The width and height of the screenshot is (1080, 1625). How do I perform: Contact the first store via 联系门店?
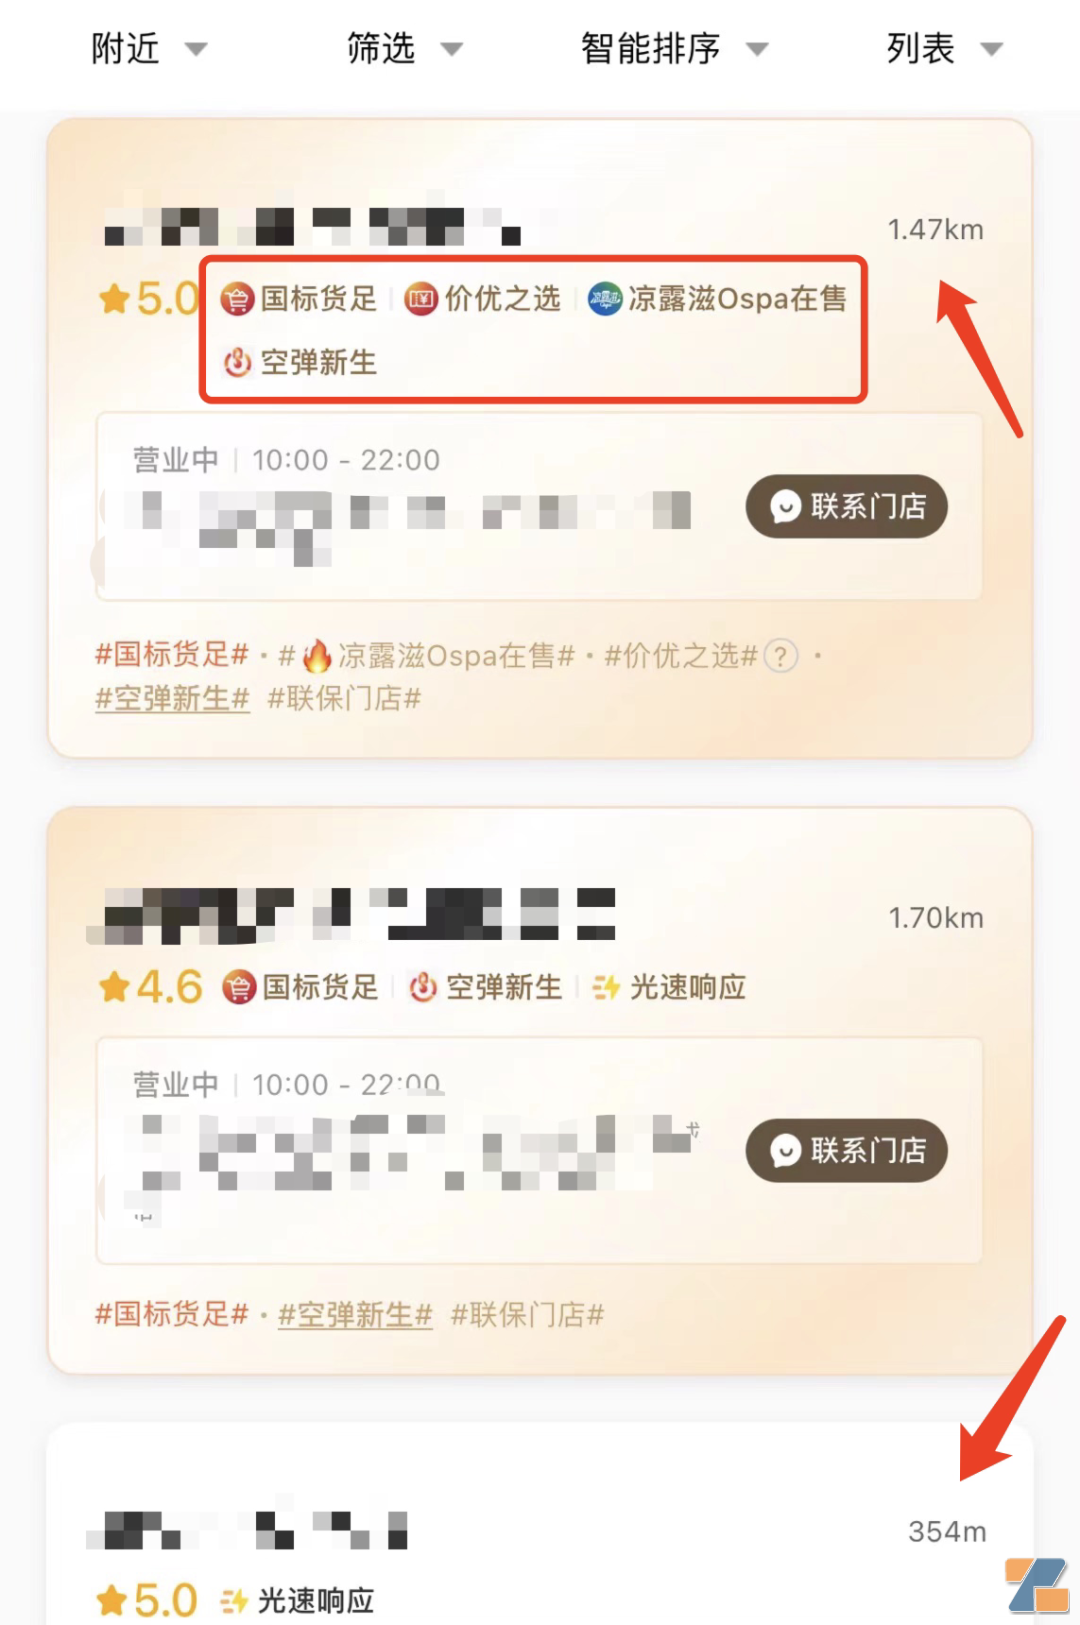coord(846,506)
